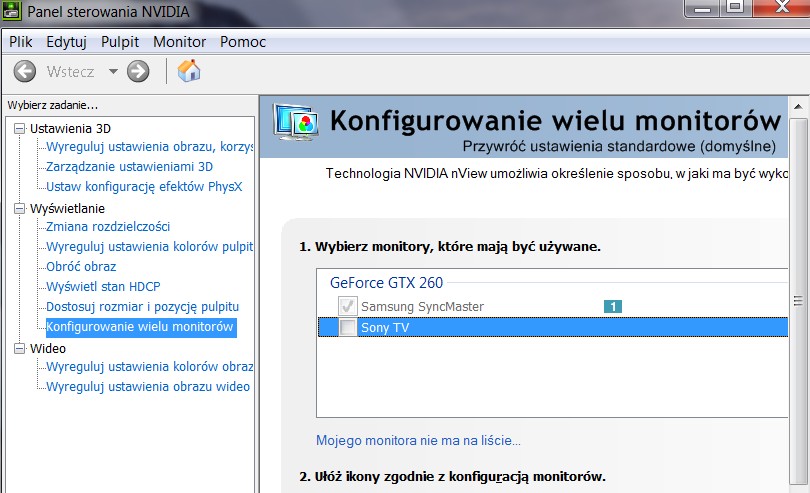Open 'Zarządzanie ustawieniami 3D'
The image size is (810, 493).
coord(129,166)
